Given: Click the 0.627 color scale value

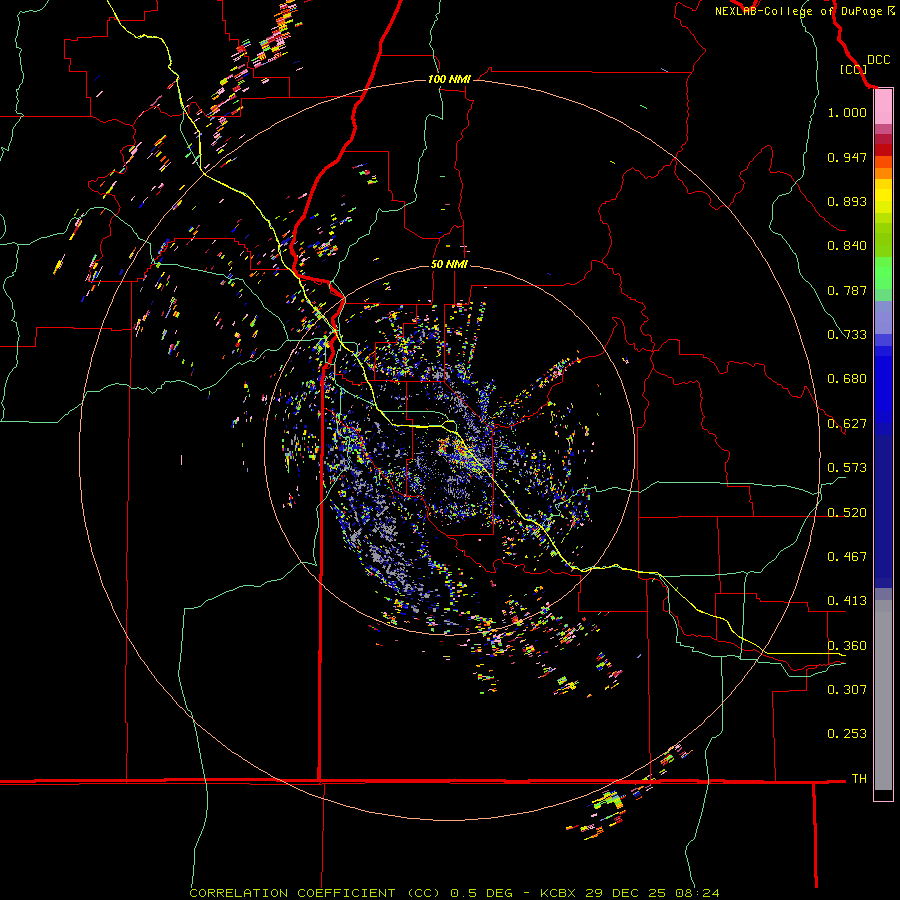Looking at the screenshot, I should (x=847, y=424).
